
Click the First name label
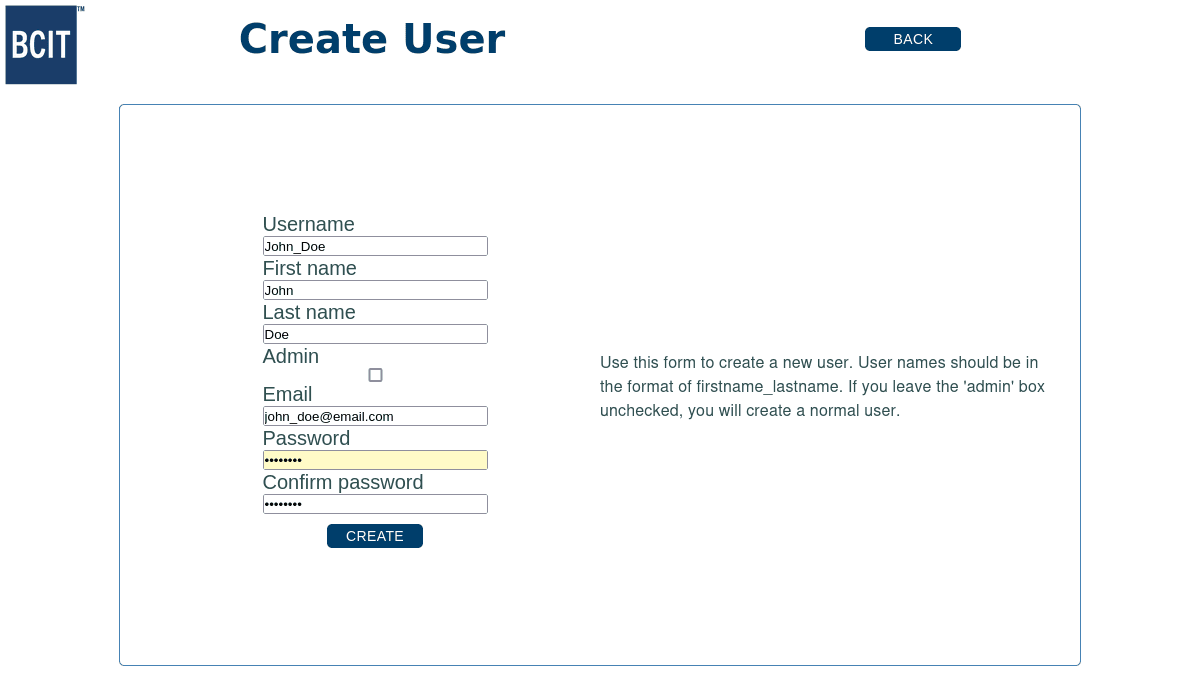coord(309,268)
